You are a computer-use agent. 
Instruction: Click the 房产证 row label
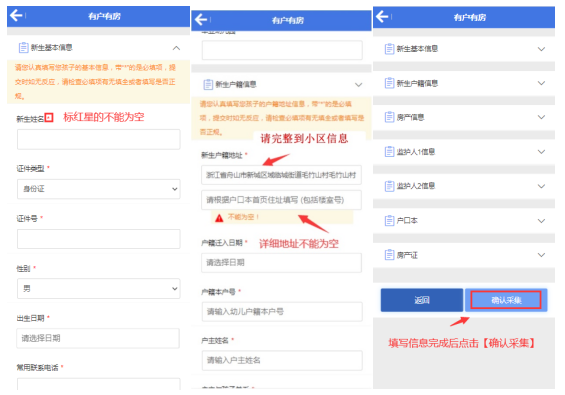407,255
